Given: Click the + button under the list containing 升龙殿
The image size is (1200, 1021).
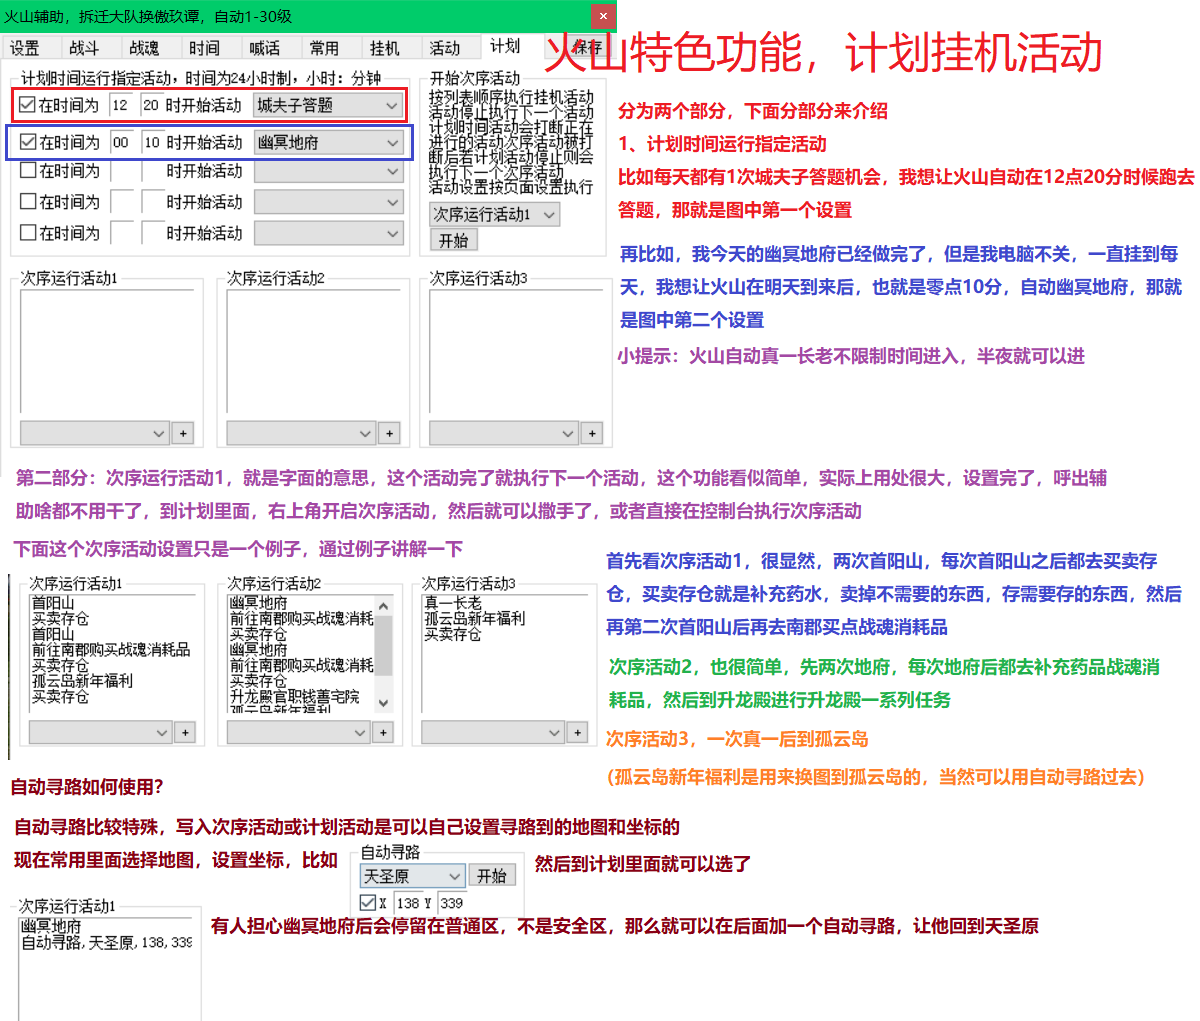Looking at the screenshot, I should point(383,733).
